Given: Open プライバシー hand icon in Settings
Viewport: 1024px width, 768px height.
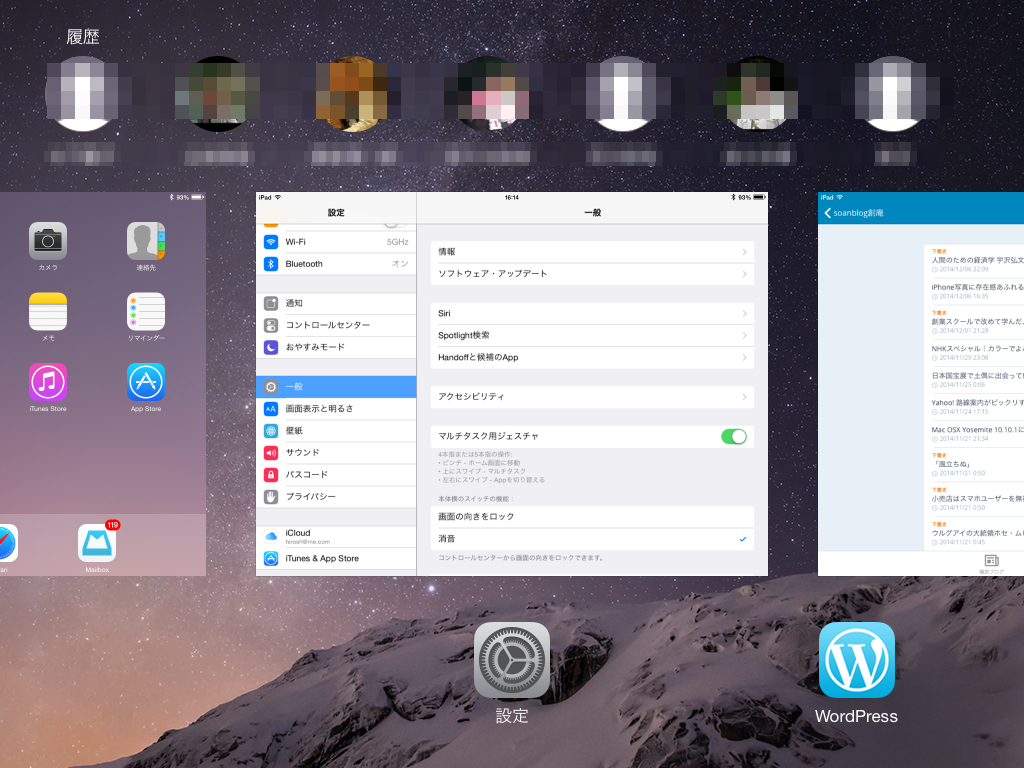Looking at the screenshot, I should pos(271,497).
